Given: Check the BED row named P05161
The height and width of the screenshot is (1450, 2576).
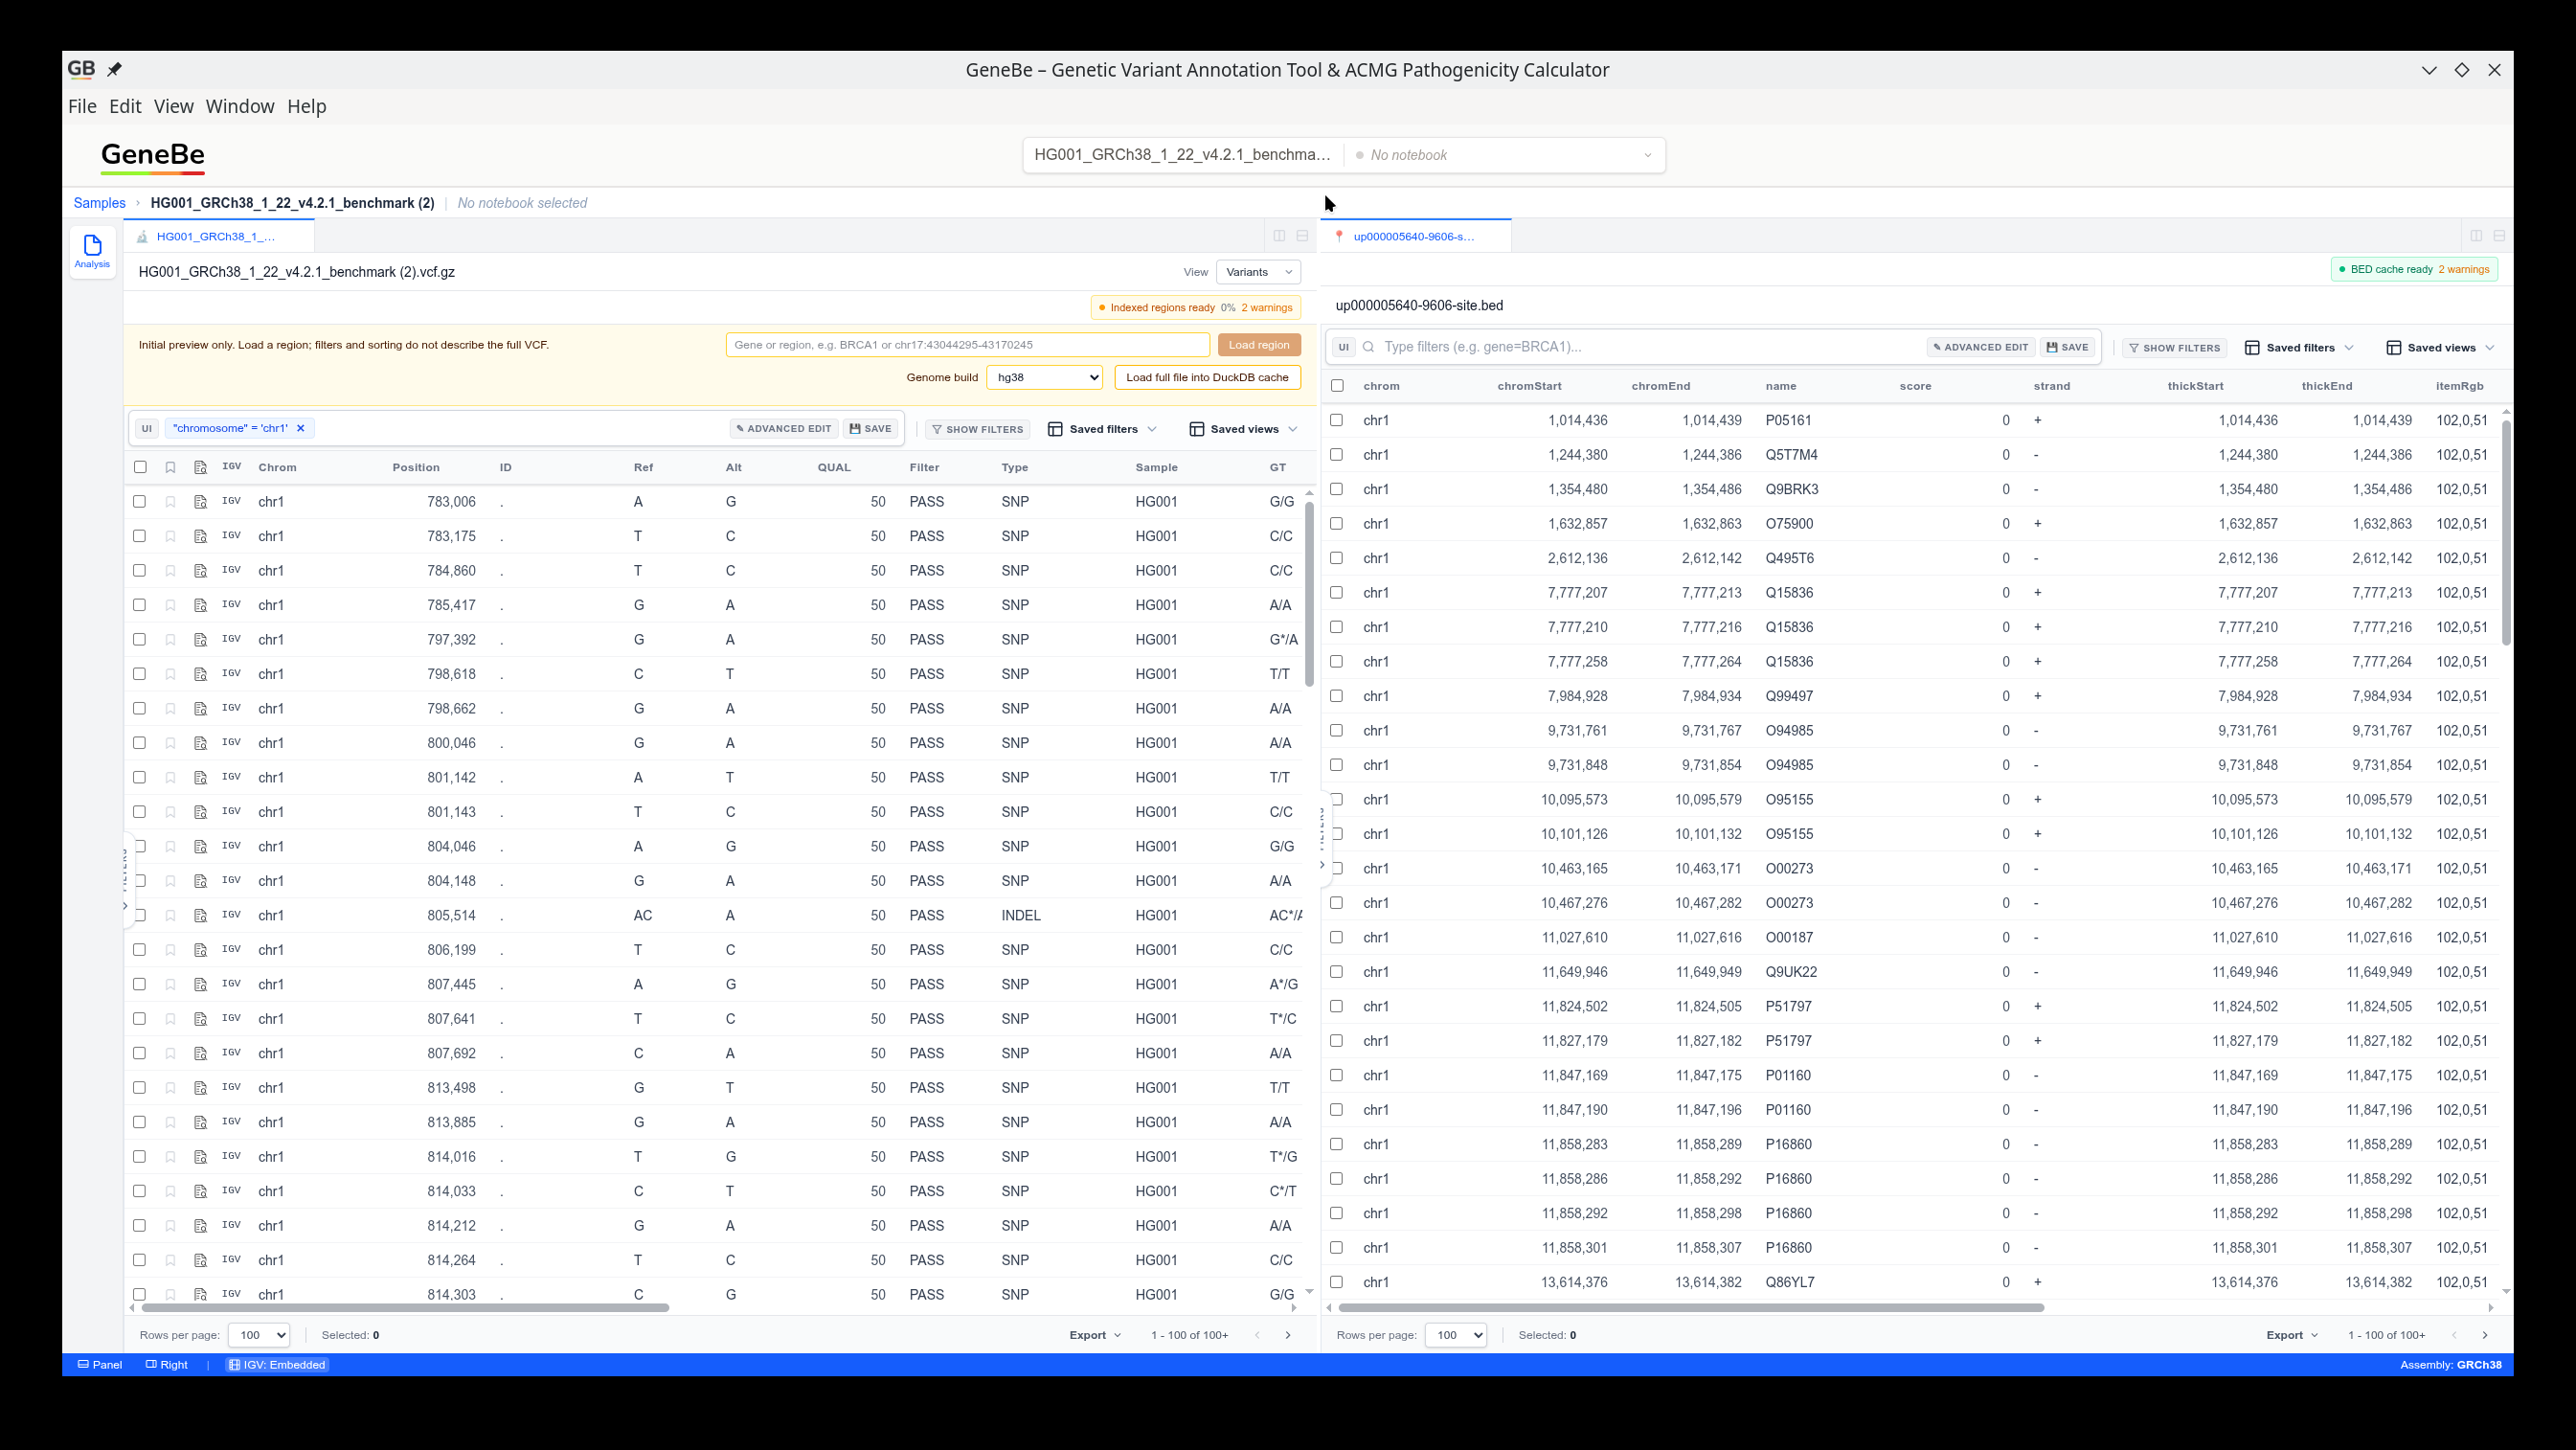Looking at the screenshot, I should (x=1337, y=420).
